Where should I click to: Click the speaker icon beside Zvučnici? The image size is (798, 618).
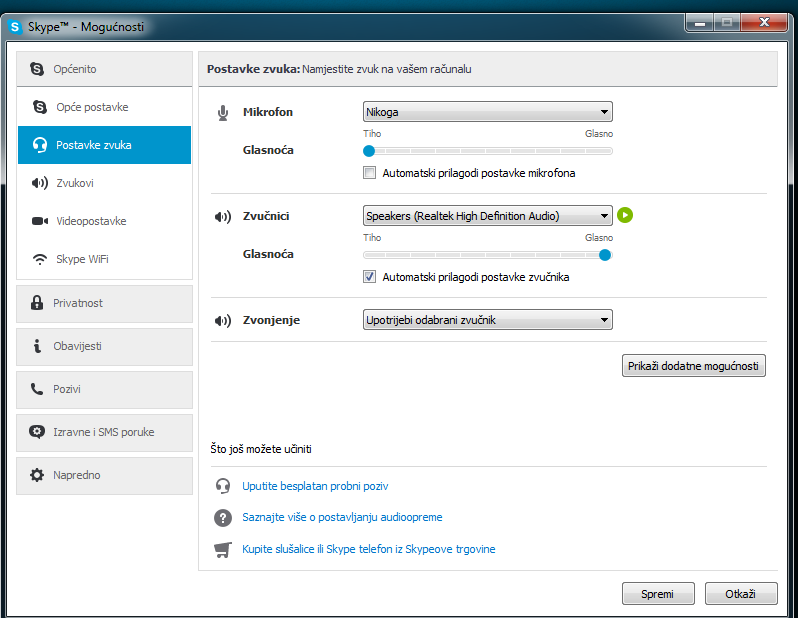pyautogui.click(x=223, y=216)
